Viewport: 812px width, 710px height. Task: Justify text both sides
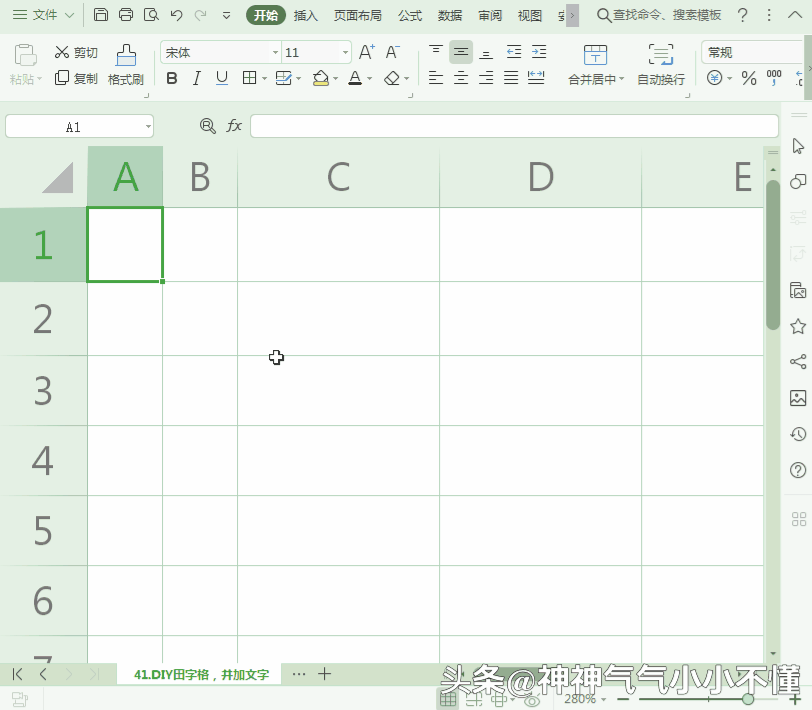pyautogui.click(x=511, y=78)
